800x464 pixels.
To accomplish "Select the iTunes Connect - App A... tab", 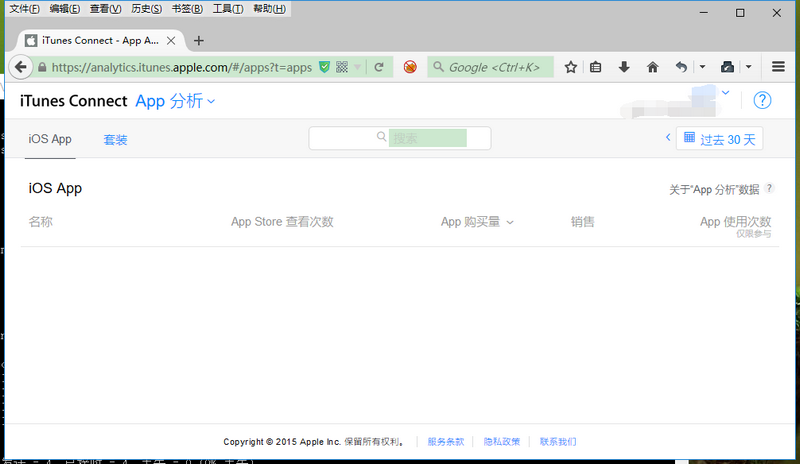I will coord(99,40).
